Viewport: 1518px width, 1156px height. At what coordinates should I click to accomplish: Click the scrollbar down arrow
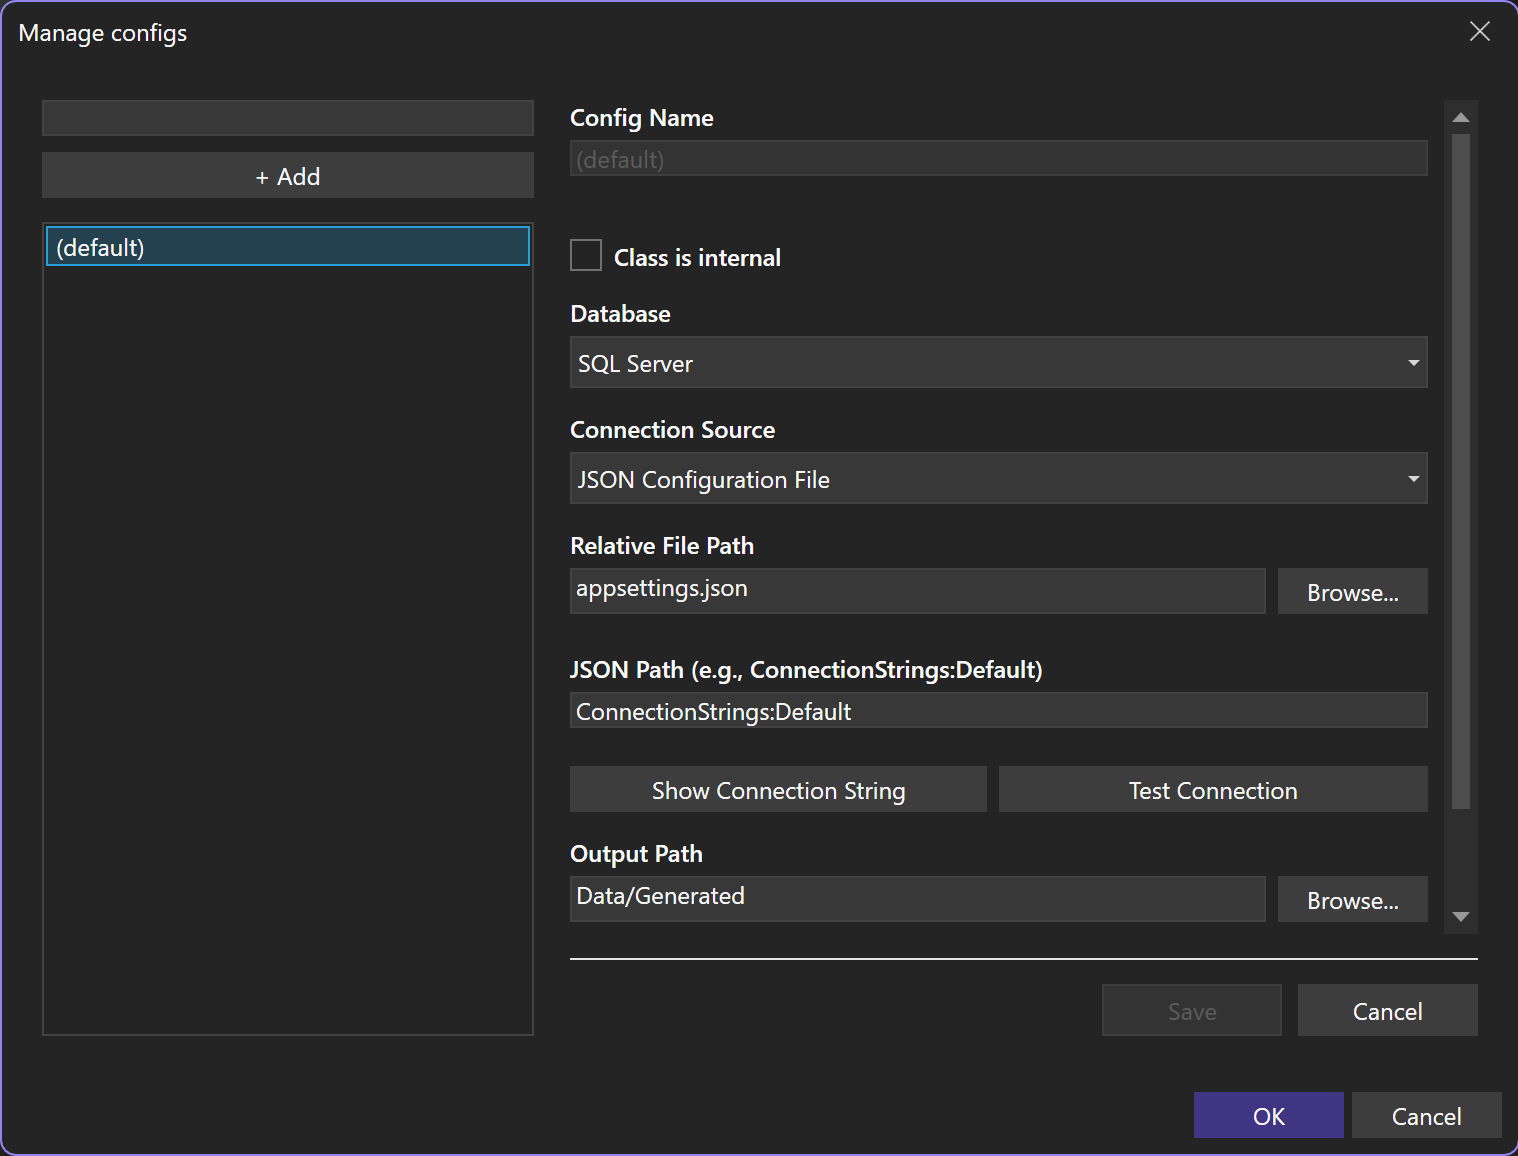pos(1461,916)
